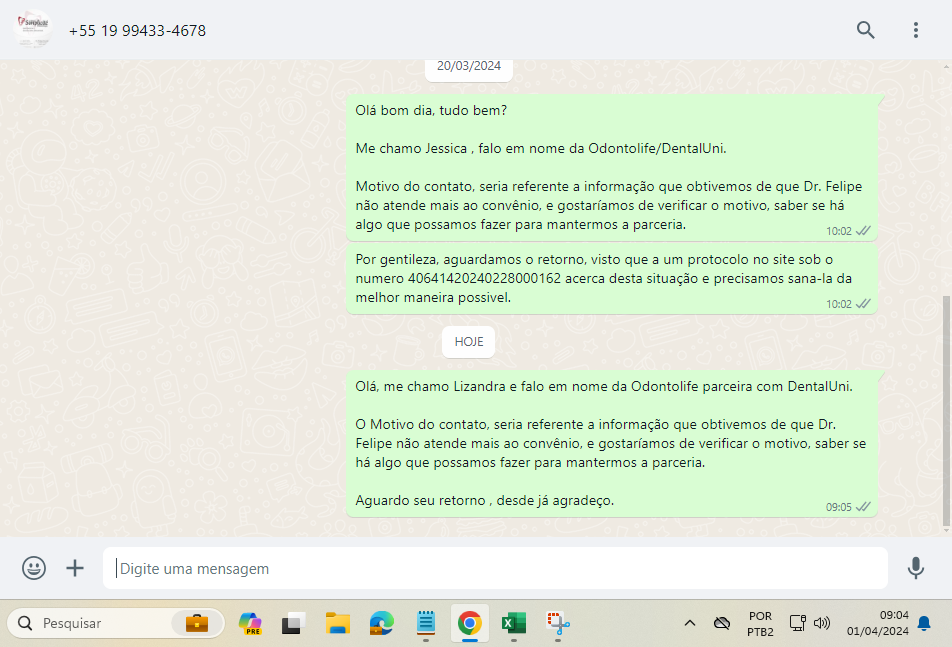Open the notifications bell
The image size is (952, 647).
(924, 623)
